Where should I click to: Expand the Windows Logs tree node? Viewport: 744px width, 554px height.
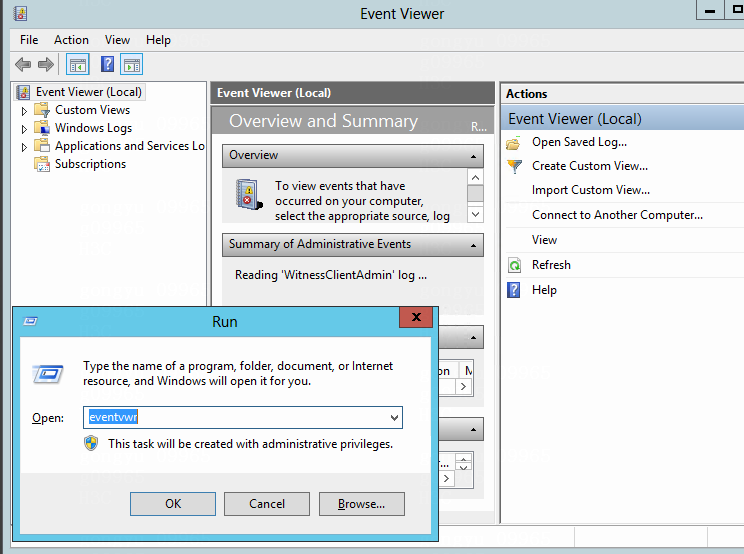click(24, 129)
